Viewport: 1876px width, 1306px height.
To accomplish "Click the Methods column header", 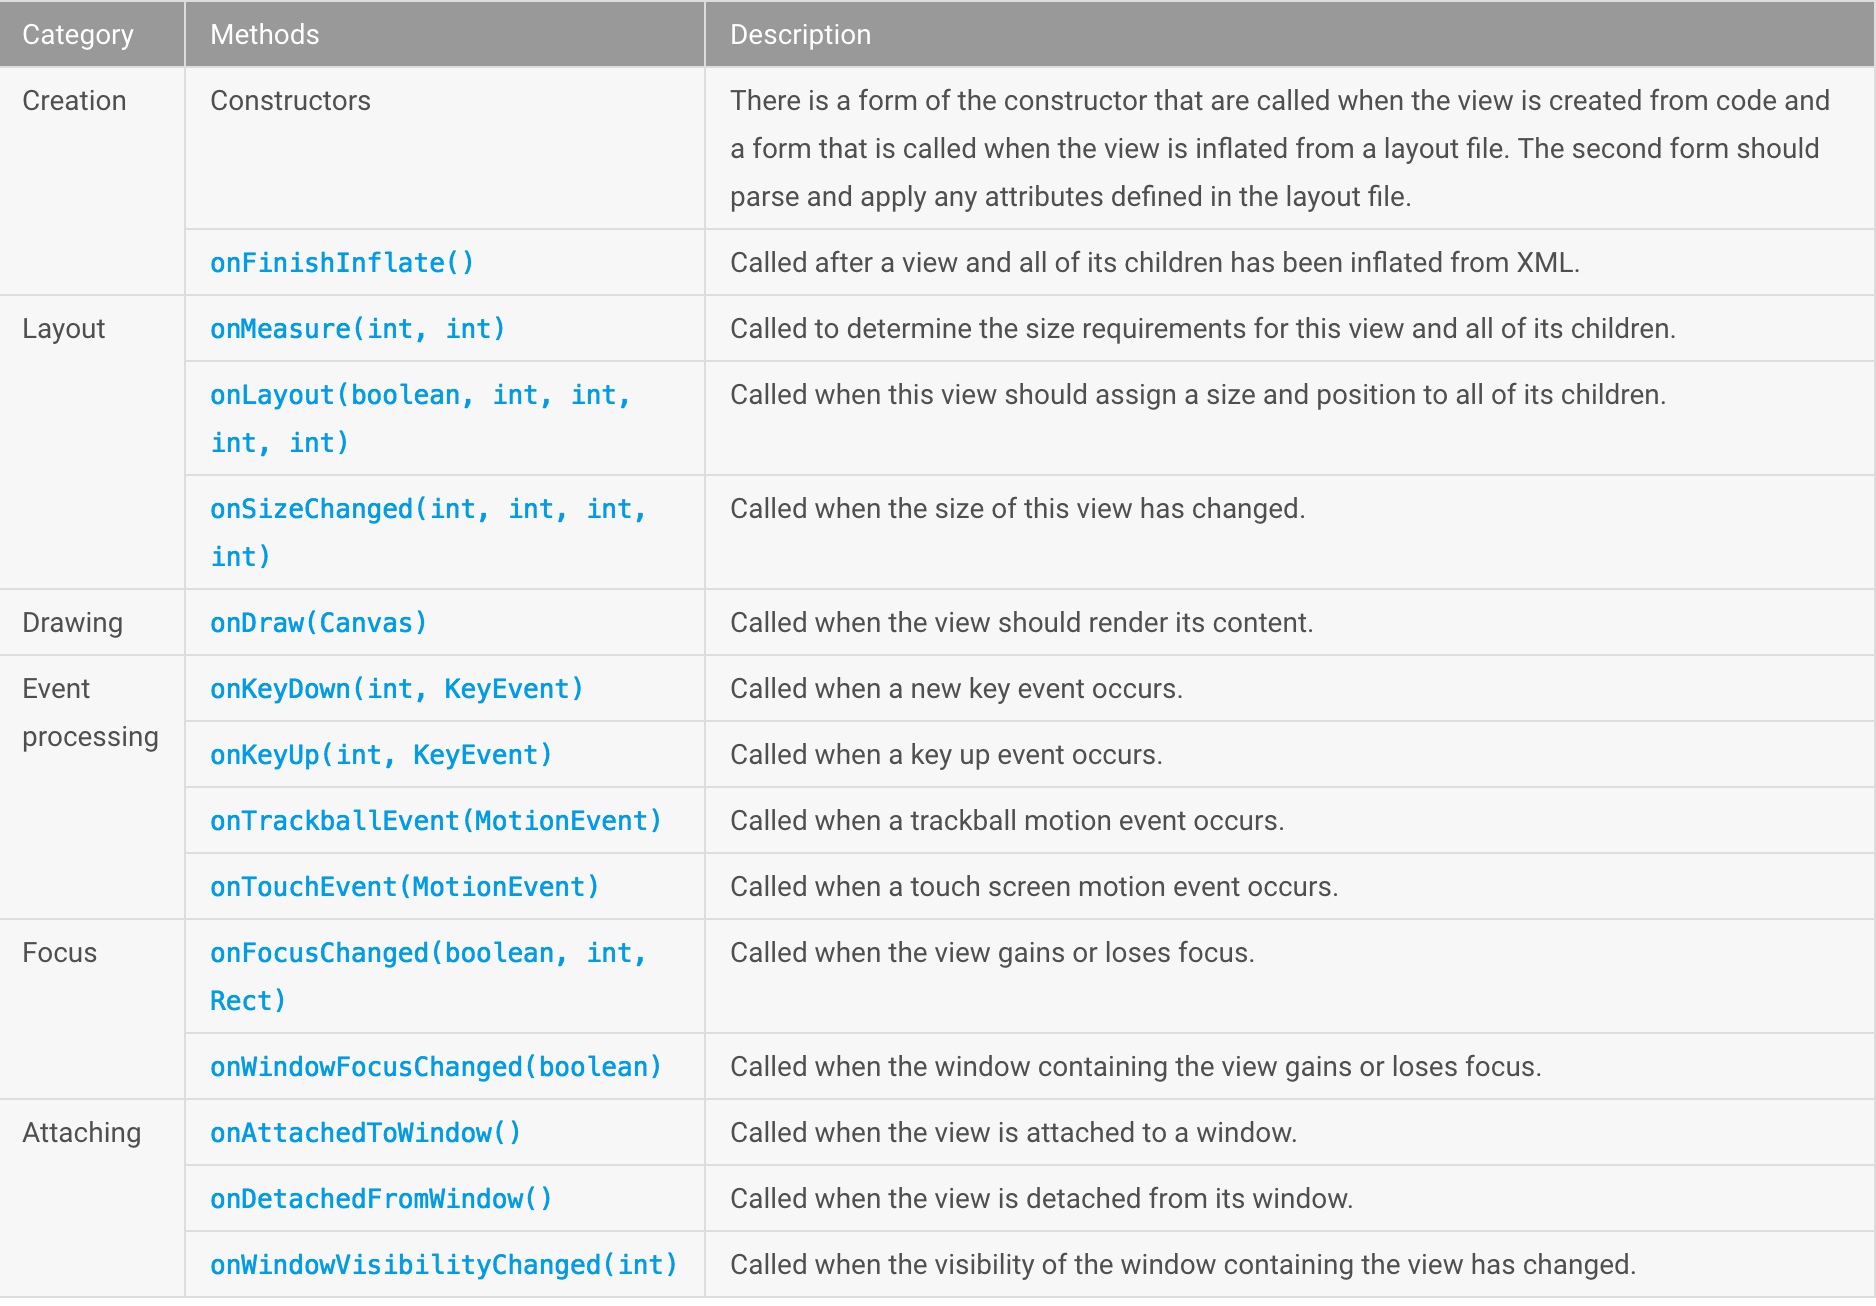I will click(264, 35).
